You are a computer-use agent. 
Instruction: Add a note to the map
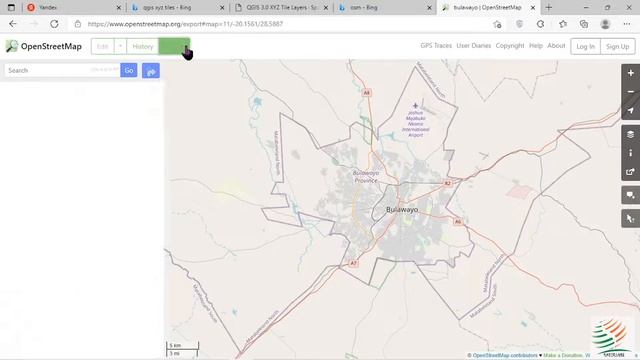click(x=631, y=195)
